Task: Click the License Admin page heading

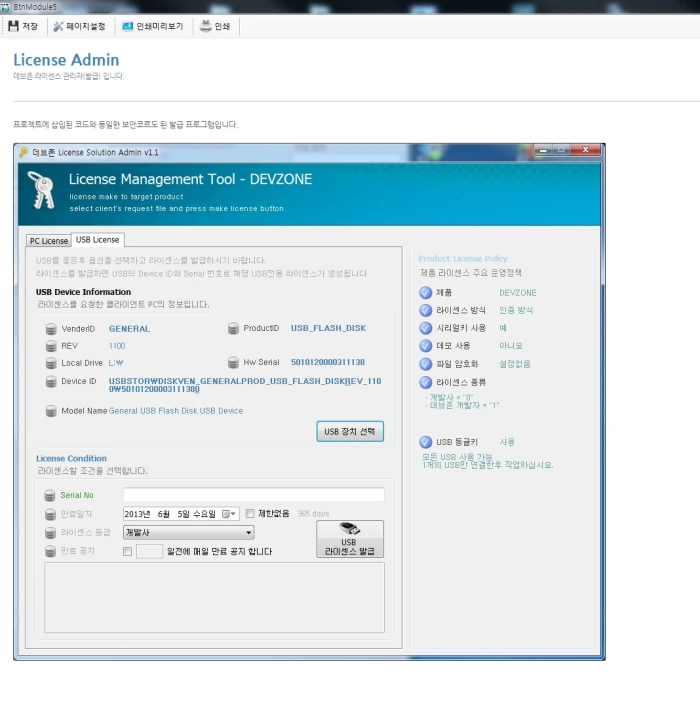Action: [66, 60]
